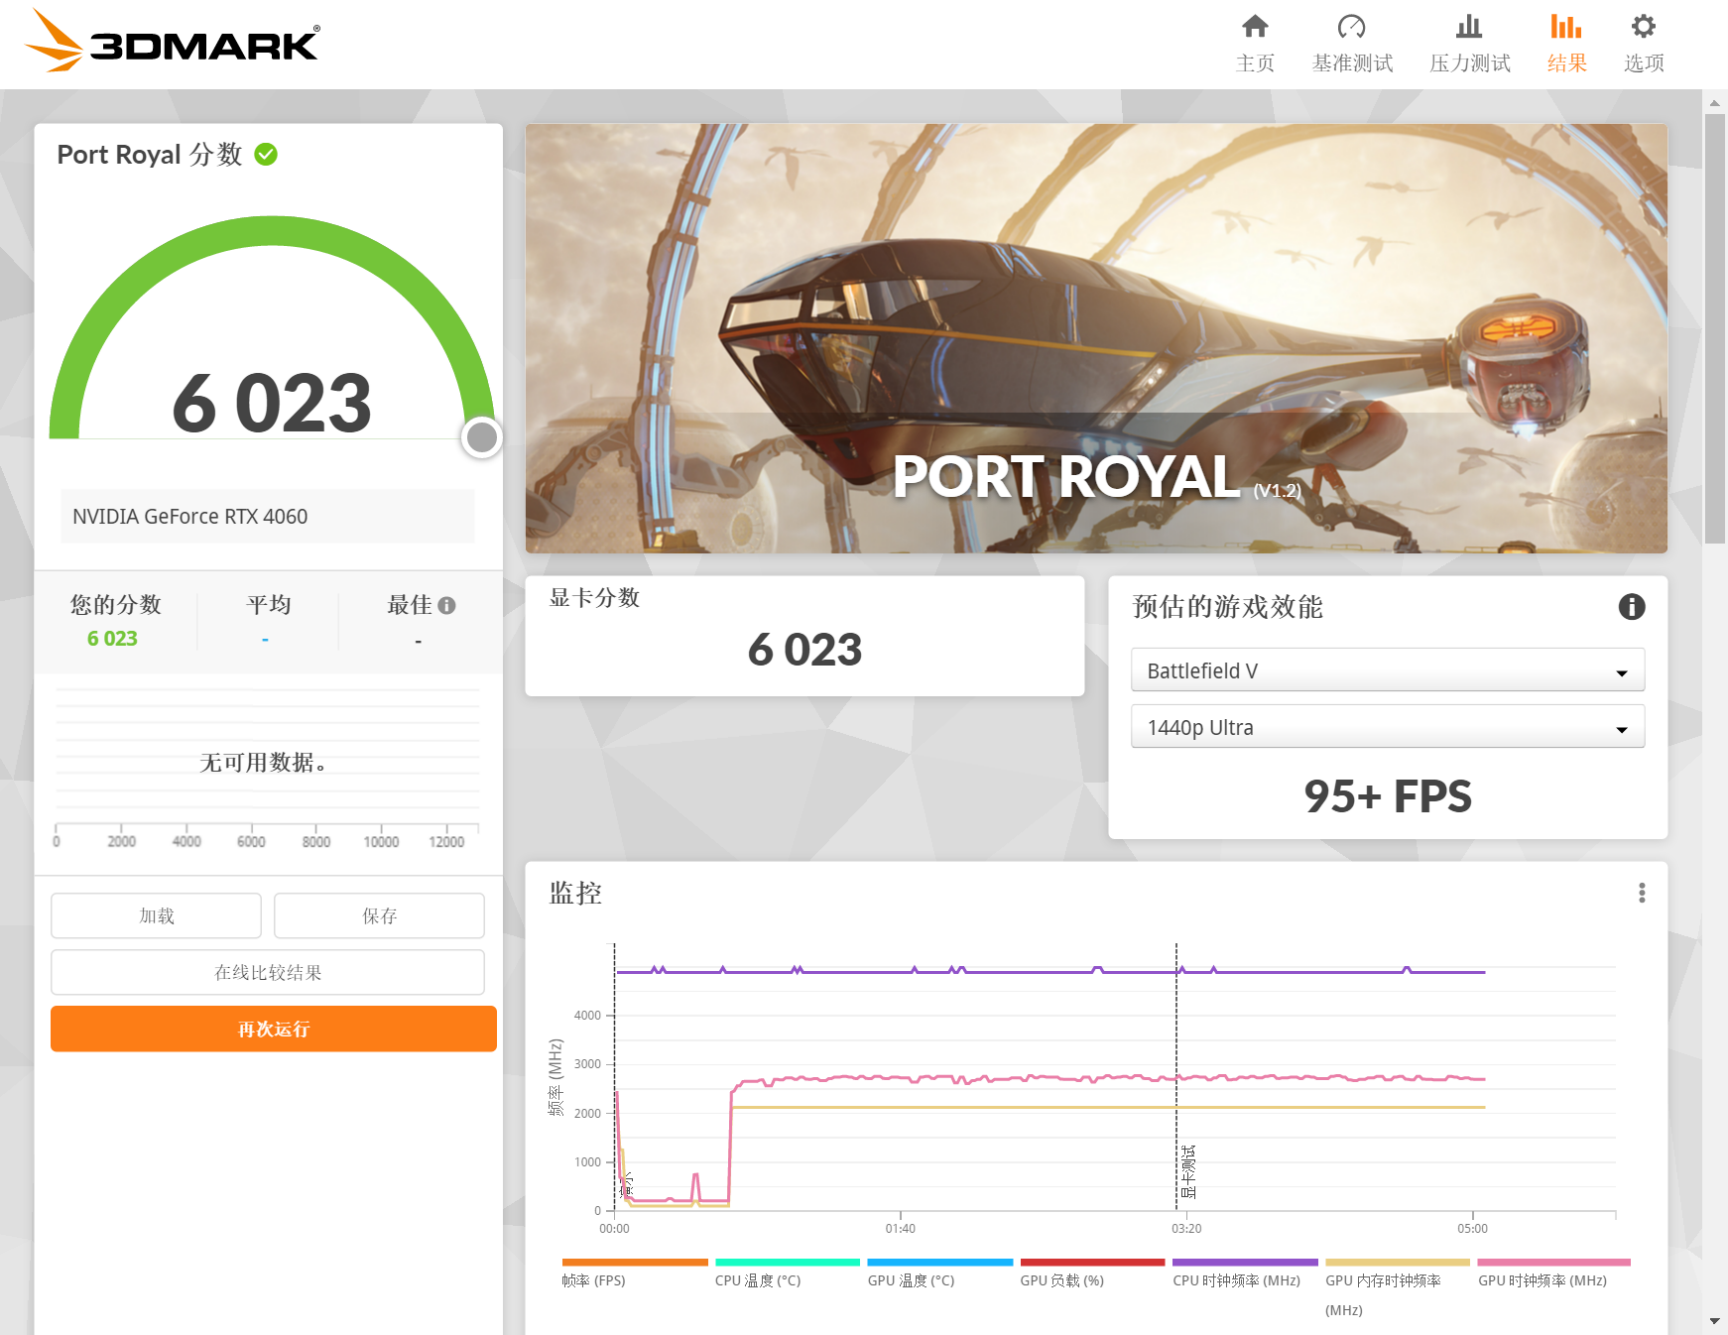This screenshot has height=1335, width=1728.
Task: Toggle the CPU 温度 green legend swatch
Action: (x=787, y=1262)
